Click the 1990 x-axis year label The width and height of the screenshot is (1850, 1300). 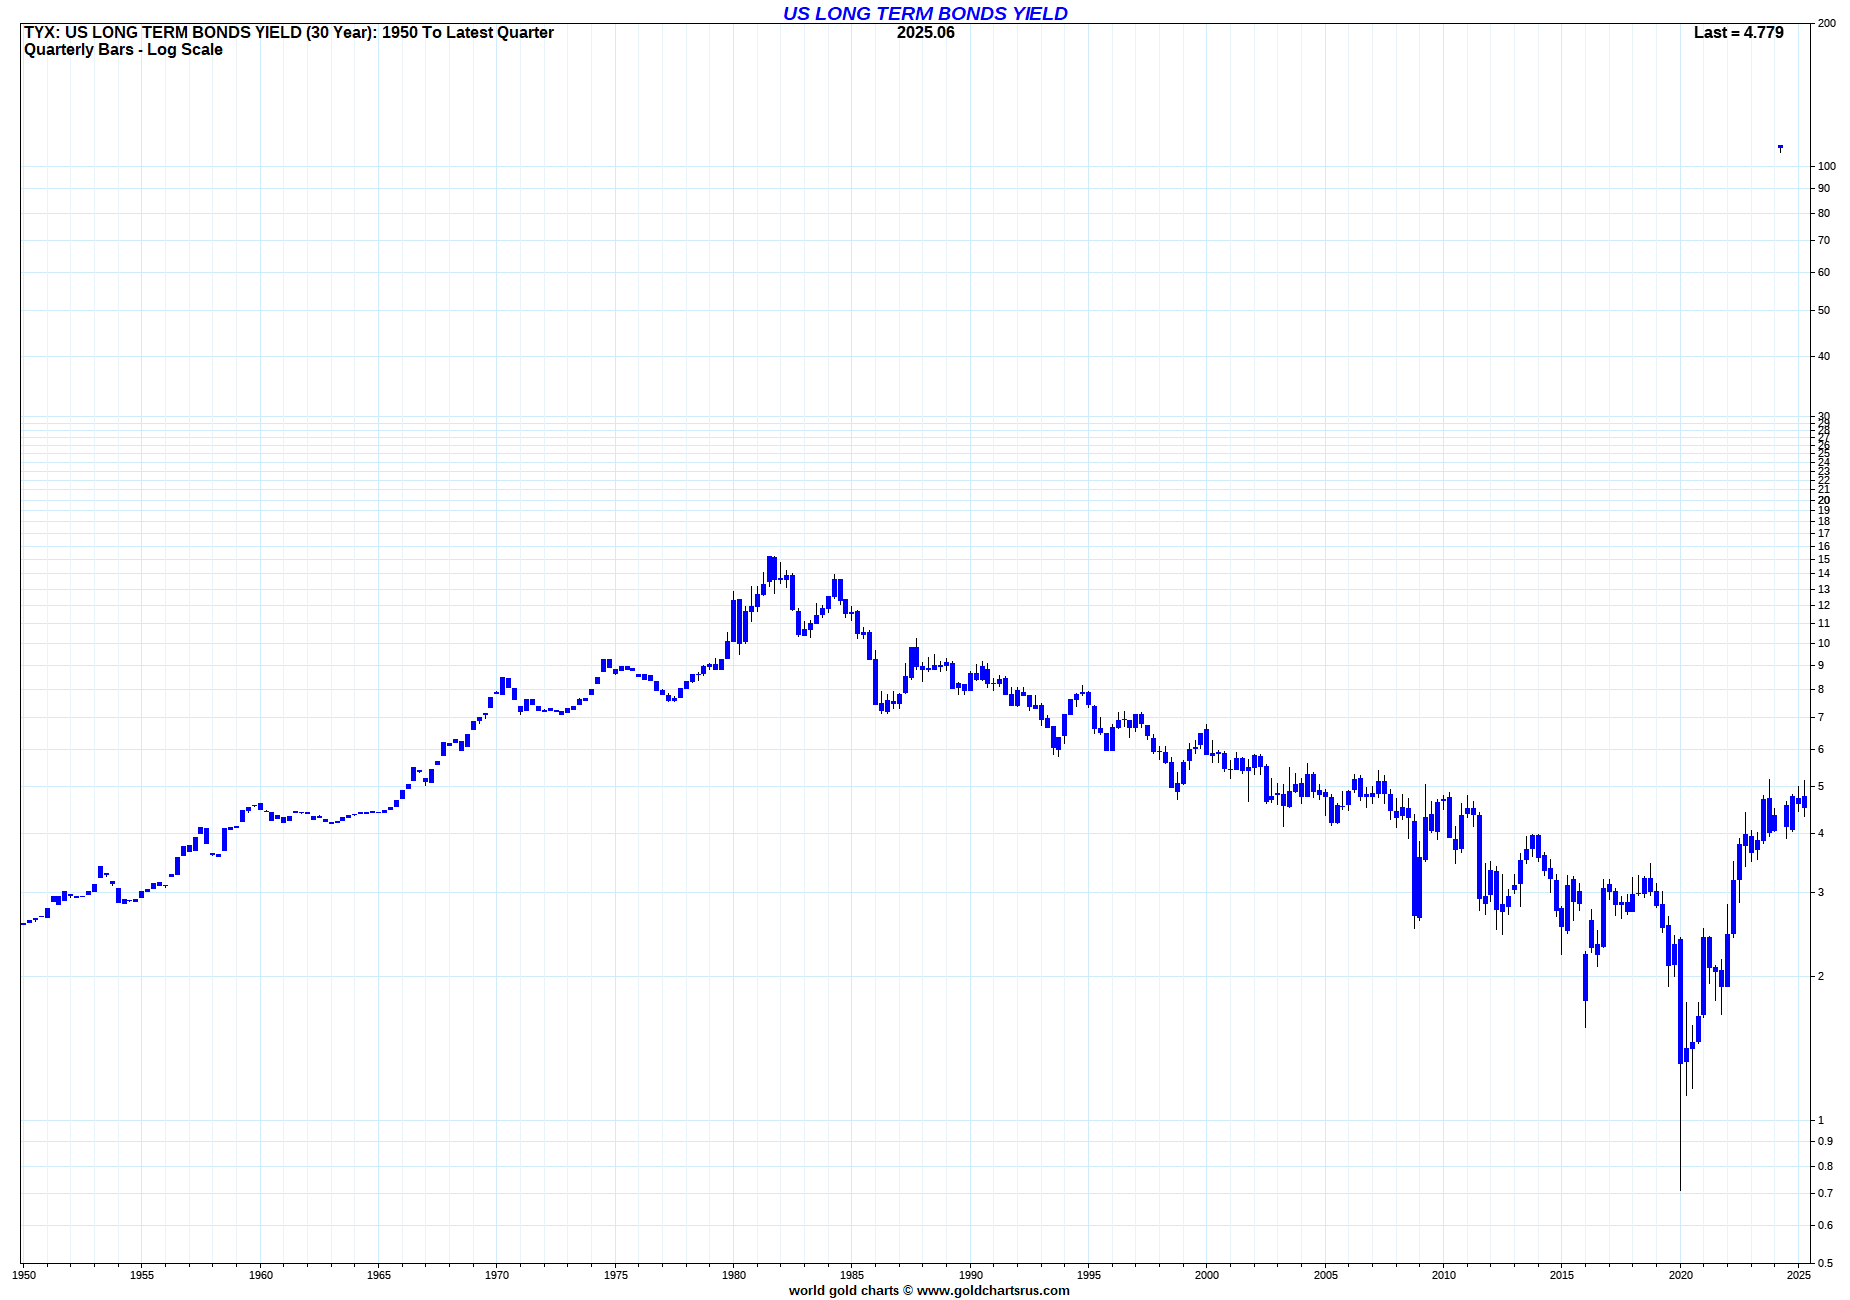(971, 1275)
